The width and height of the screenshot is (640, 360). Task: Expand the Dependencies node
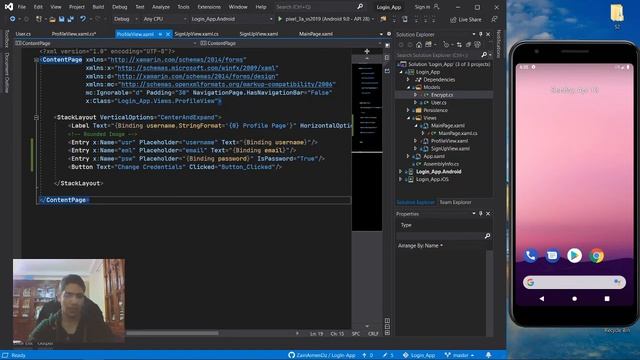(408, 80)
